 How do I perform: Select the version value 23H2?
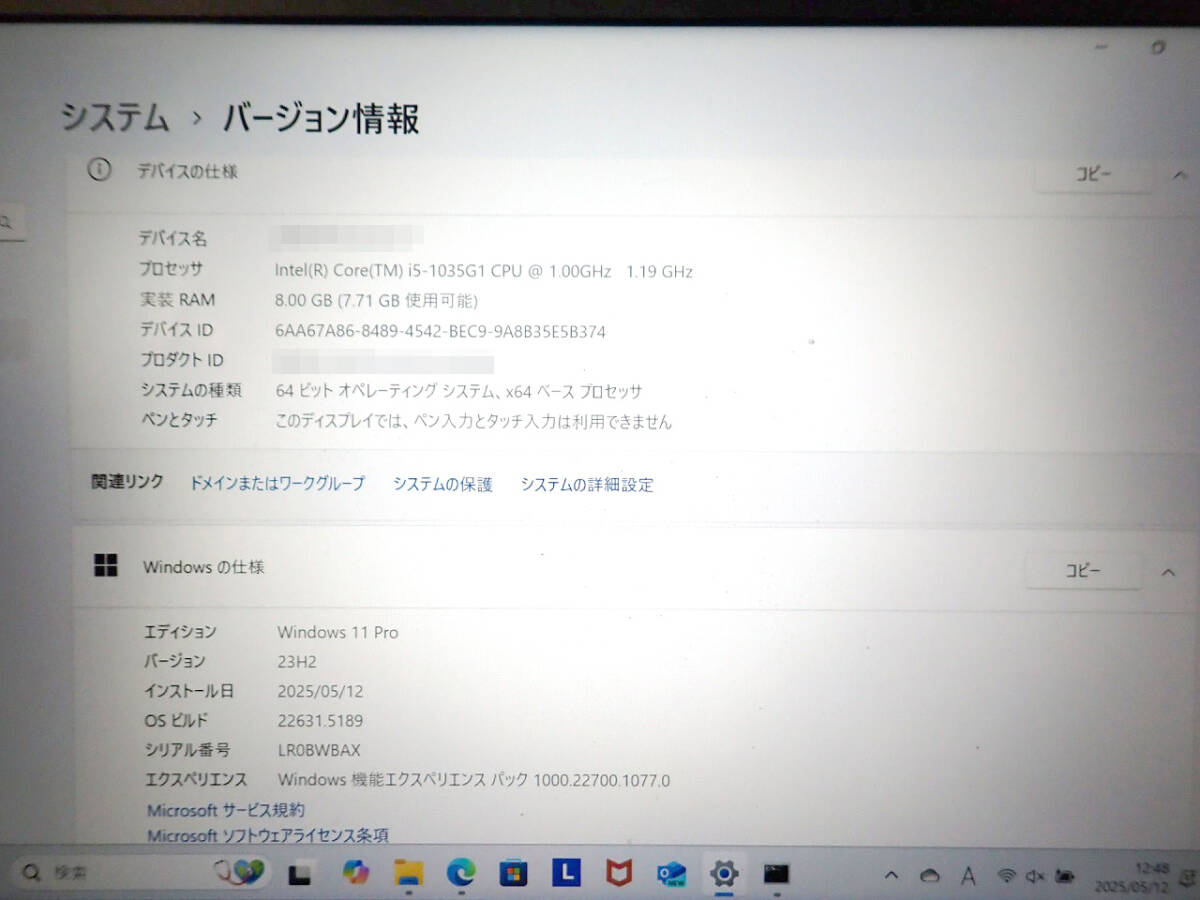[x=297, y=661]
